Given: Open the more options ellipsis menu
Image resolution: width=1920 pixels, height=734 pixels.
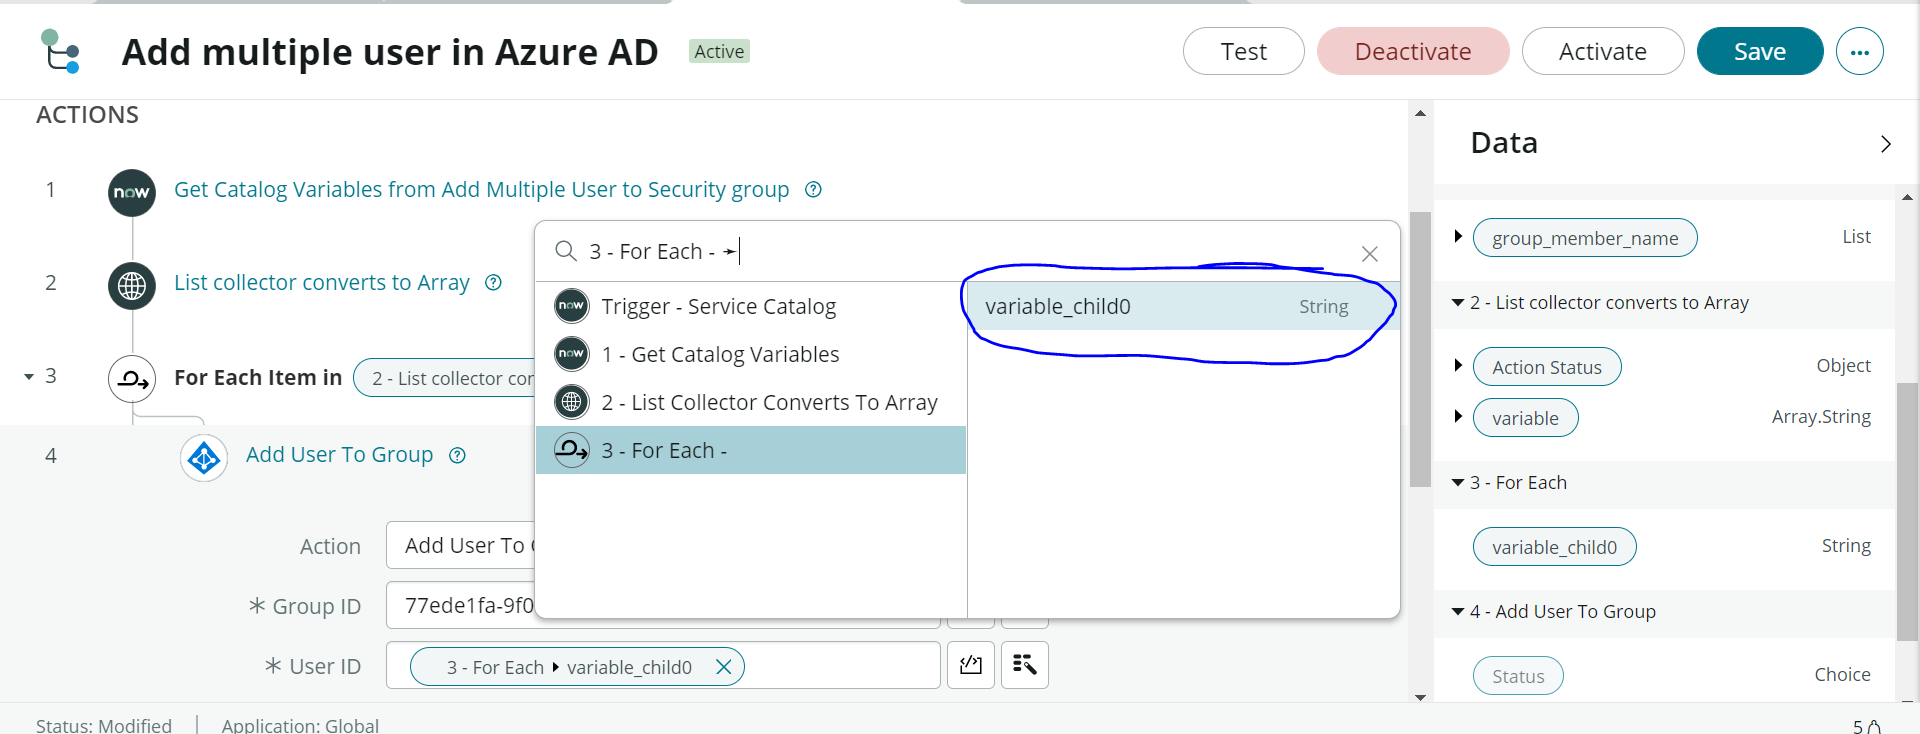Looking at the screenshot, I should point(1859,52).
